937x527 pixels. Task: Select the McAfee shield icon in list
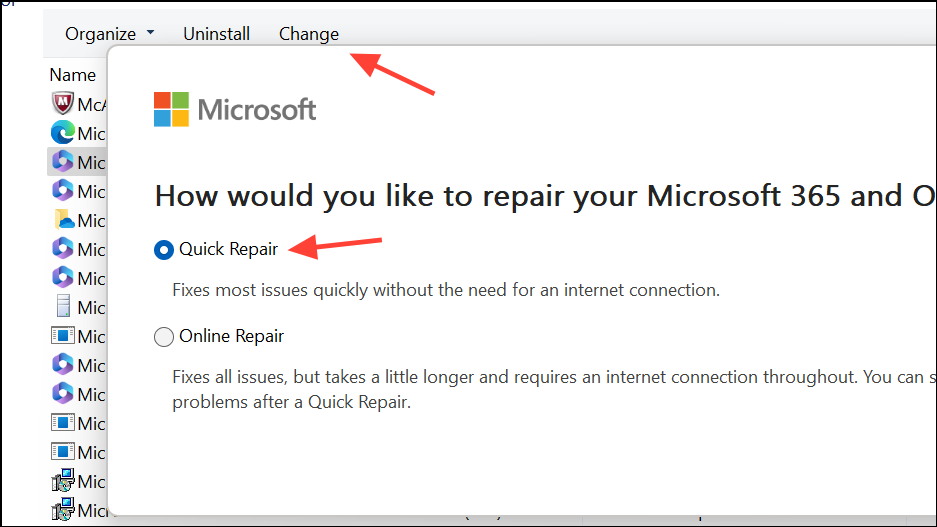coord(62,104)
